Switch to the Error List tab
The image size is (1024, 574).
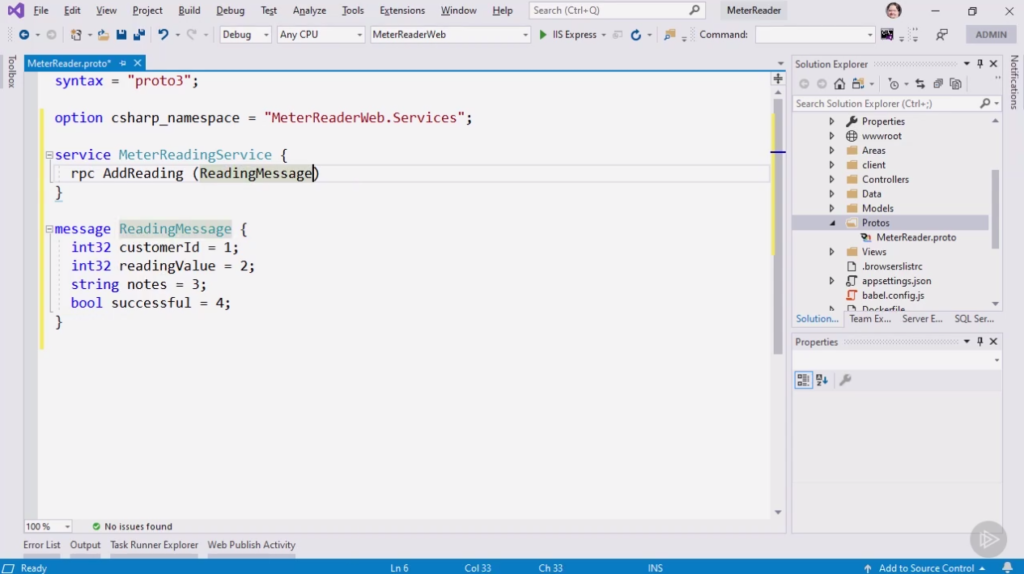42,545
